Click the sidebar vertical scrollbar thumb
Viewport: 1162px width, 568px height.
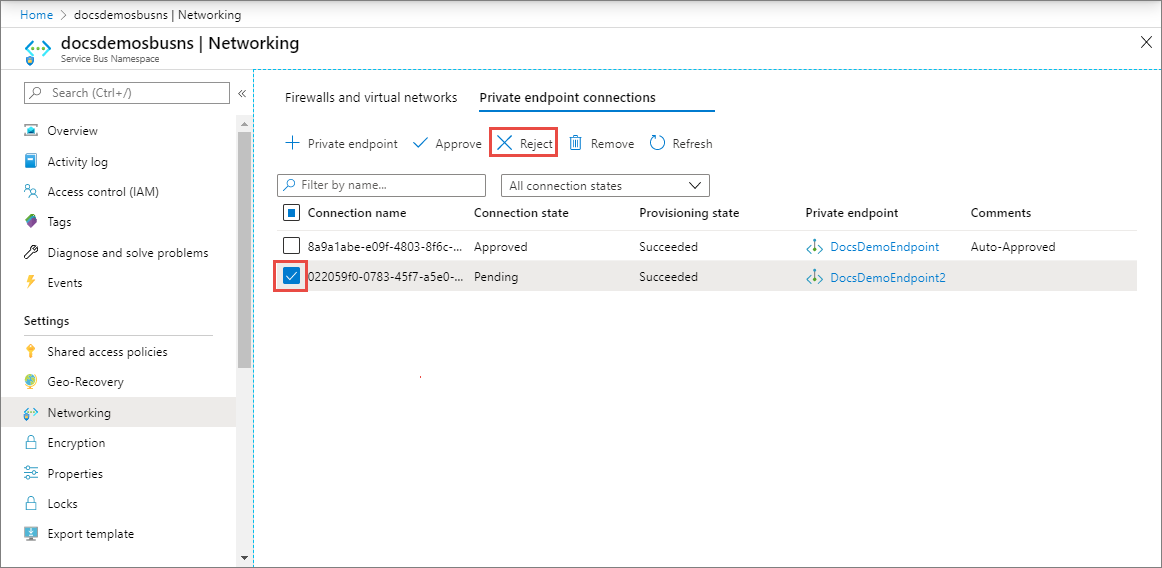pyautogui.click(x=245, y=250)
